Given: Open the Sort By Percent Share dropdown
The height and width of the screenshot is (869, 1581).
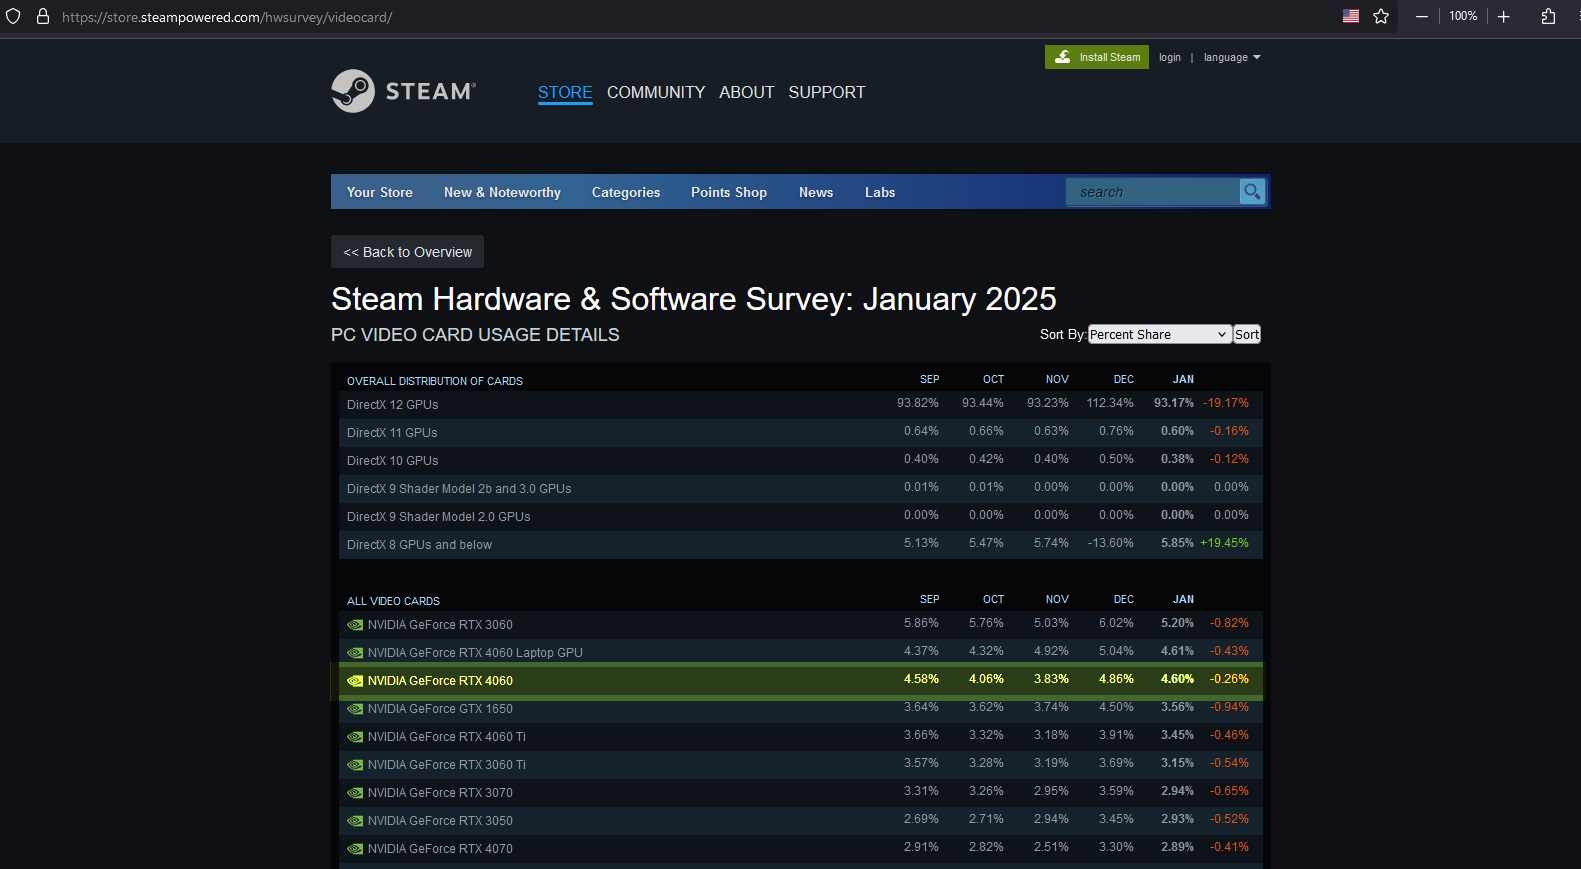Looking at the screenshot, I should coord(1159,334).
